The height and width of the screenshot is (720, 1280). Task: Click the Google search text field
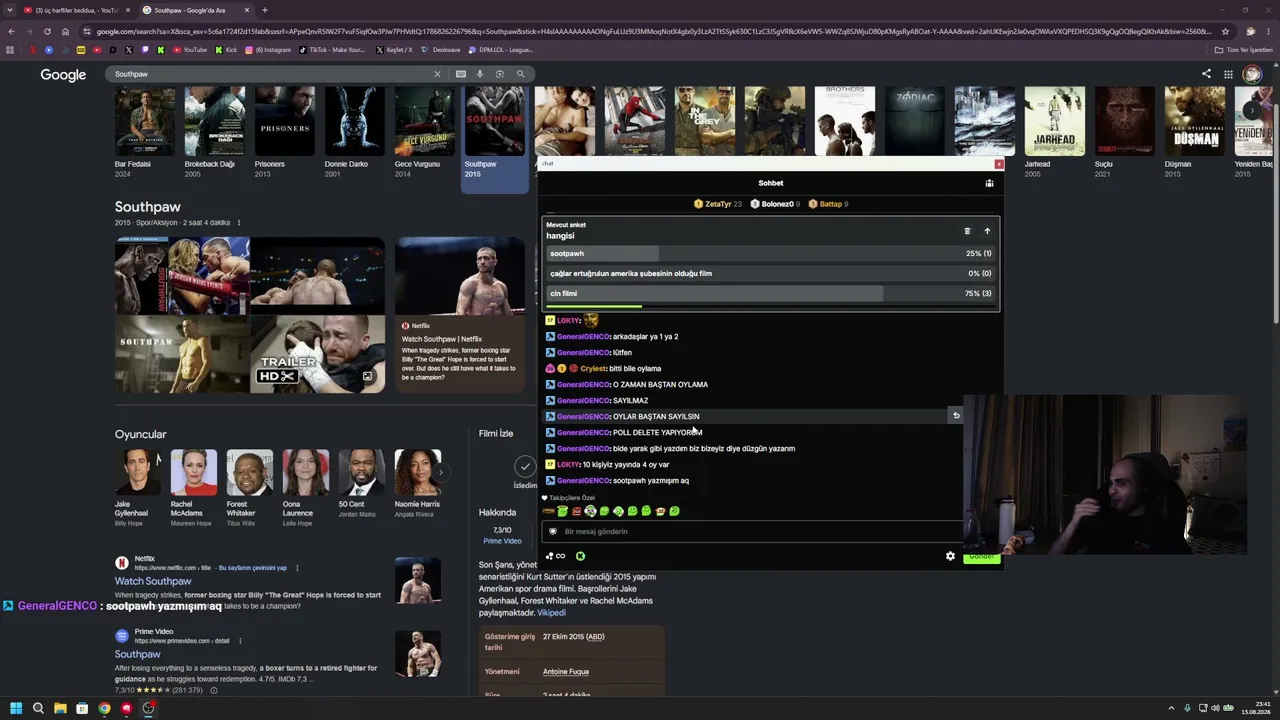[x=270, y=74]
